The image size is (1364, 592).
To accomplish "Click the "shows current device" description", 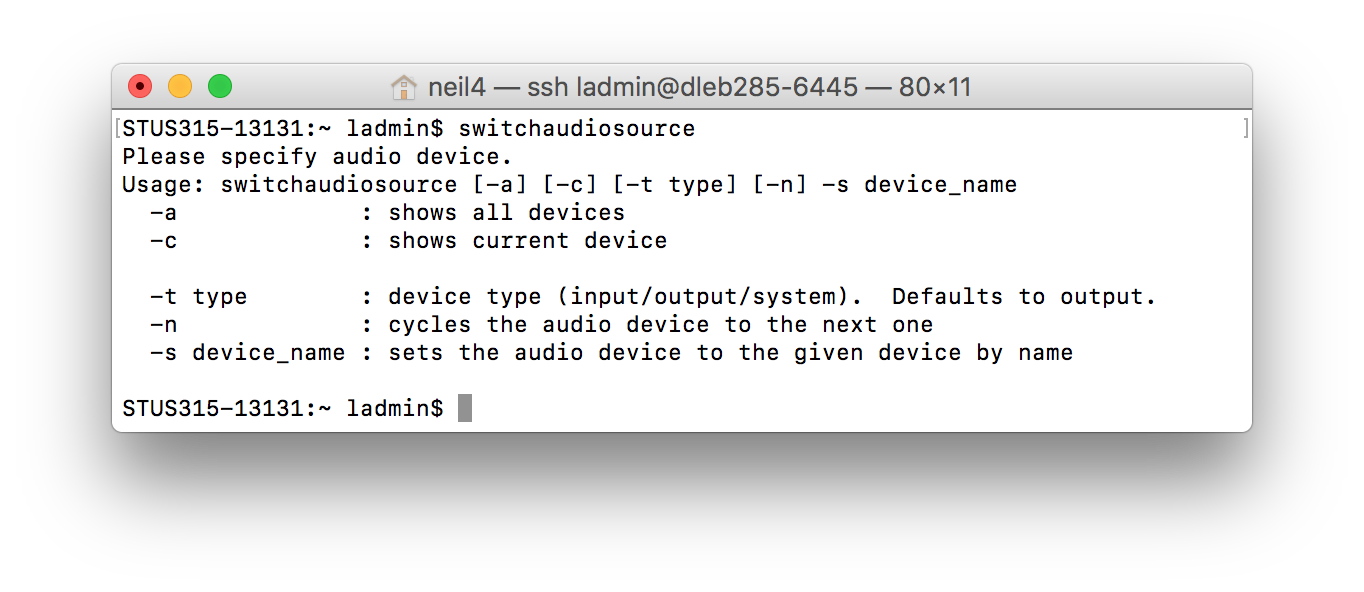I will [x=527, y=241].
